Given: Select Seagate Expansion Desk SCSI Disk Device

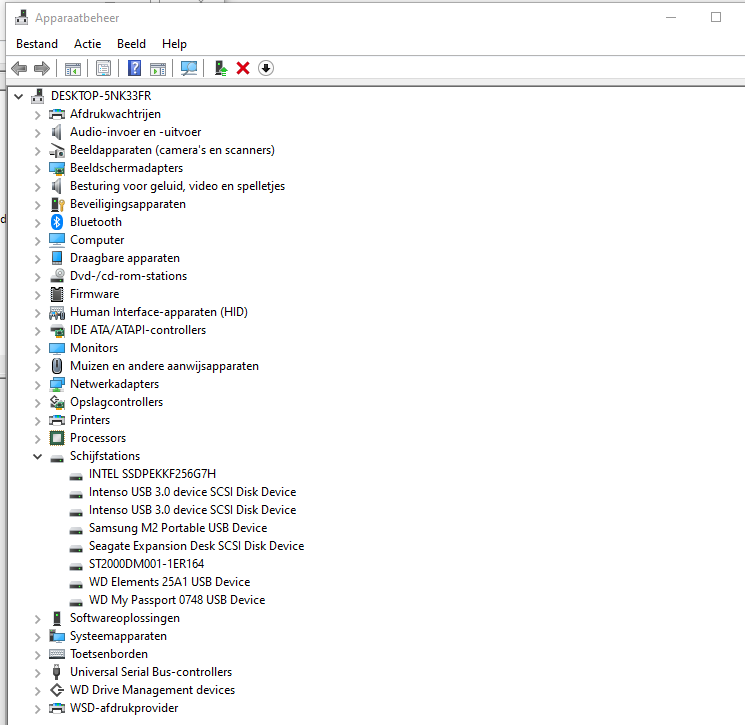Looking at the screenshot, I should pos(196,546).
